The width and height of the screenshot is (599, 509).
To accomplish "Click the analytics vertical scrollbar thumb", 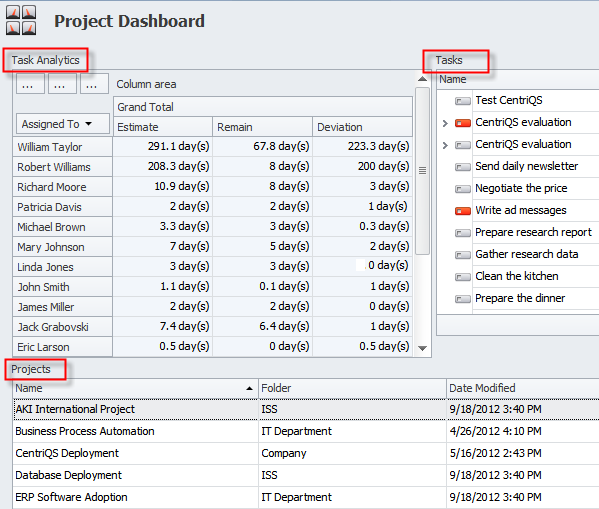I will click(423, 171).
